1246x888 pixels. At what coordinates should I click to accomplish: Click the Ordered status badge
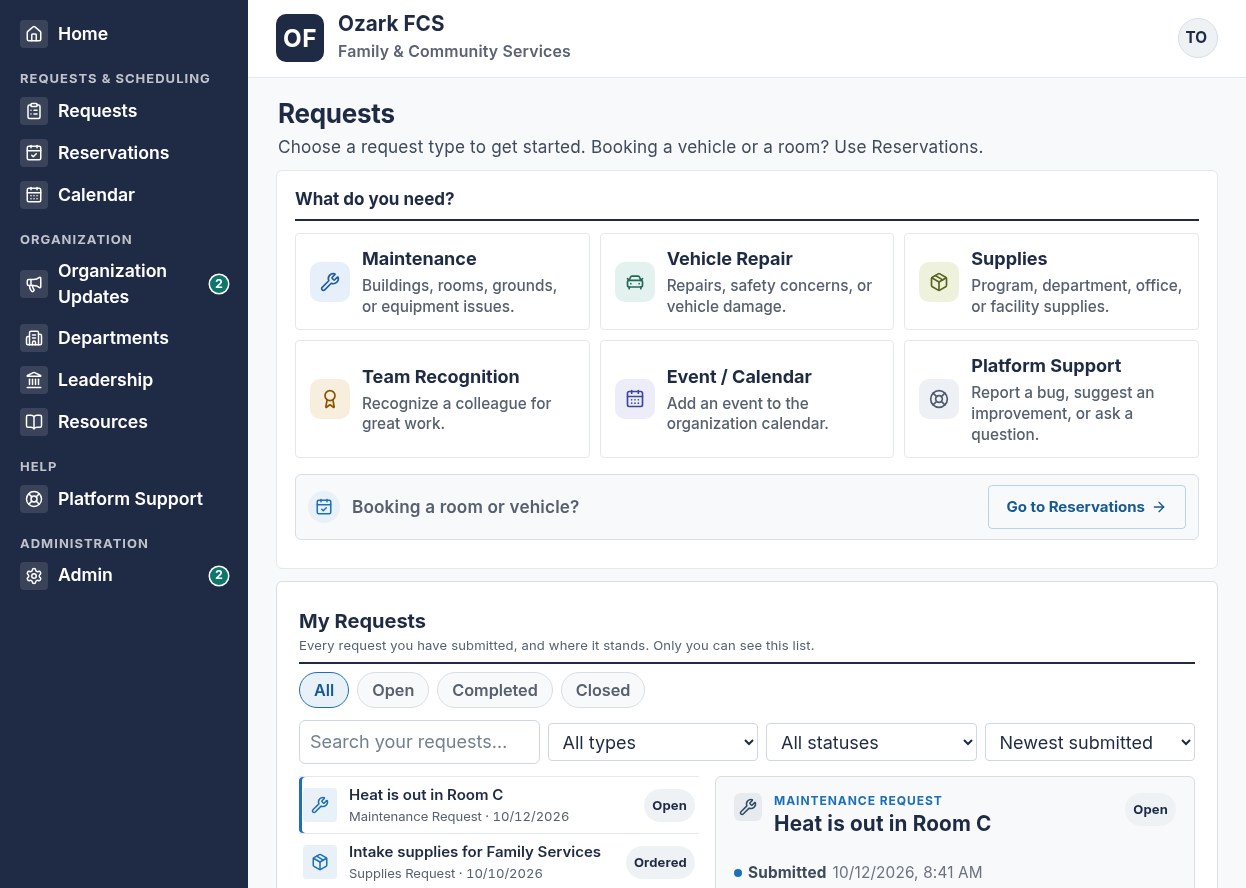(x=660, y=862)
